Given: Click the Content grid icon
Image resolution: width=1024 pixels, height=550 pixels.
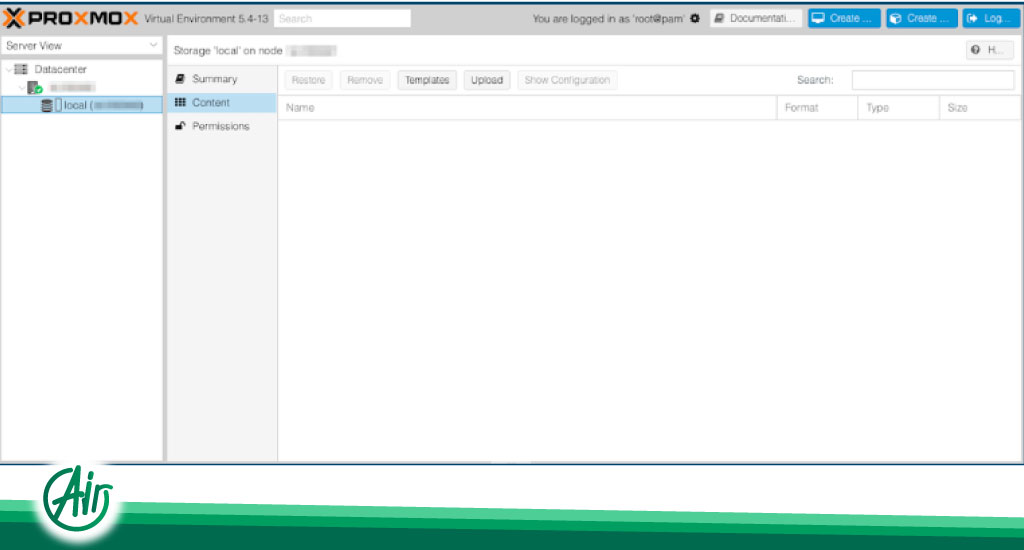Looking at the screenshot, I should coord(180,102).
